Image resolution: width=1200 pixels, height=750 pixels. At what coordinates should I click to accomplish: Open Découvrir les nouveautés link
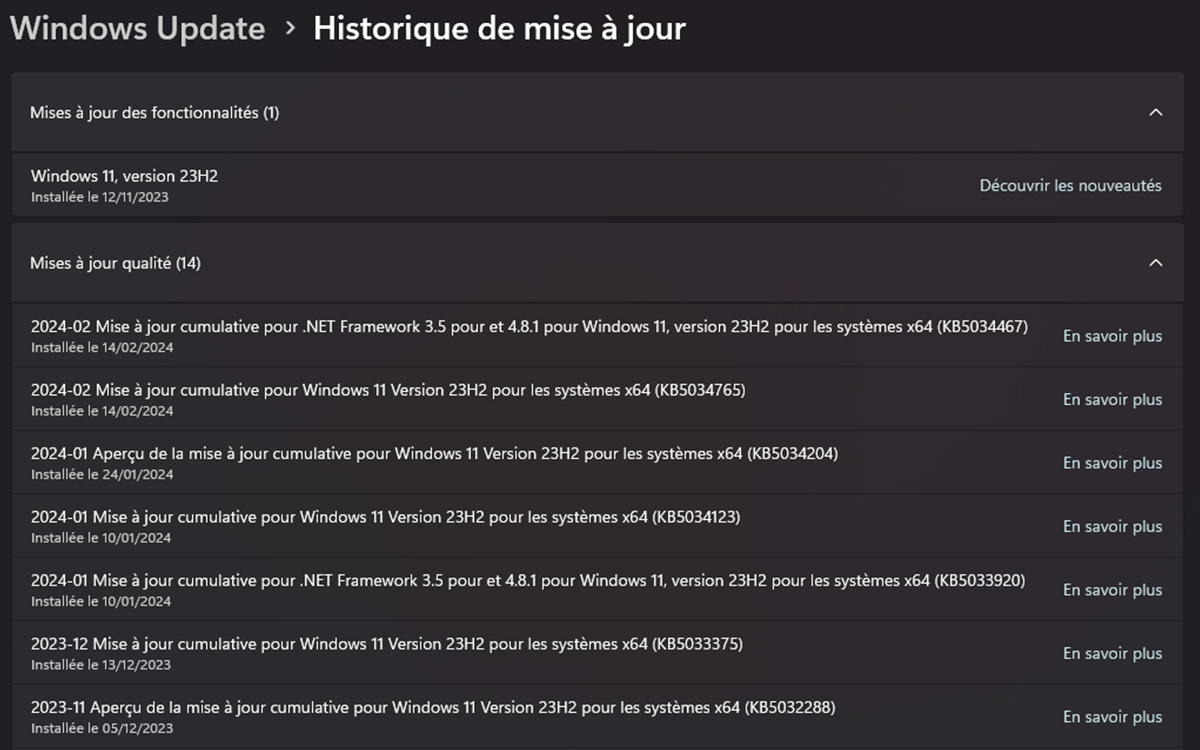click(1070, 185)
